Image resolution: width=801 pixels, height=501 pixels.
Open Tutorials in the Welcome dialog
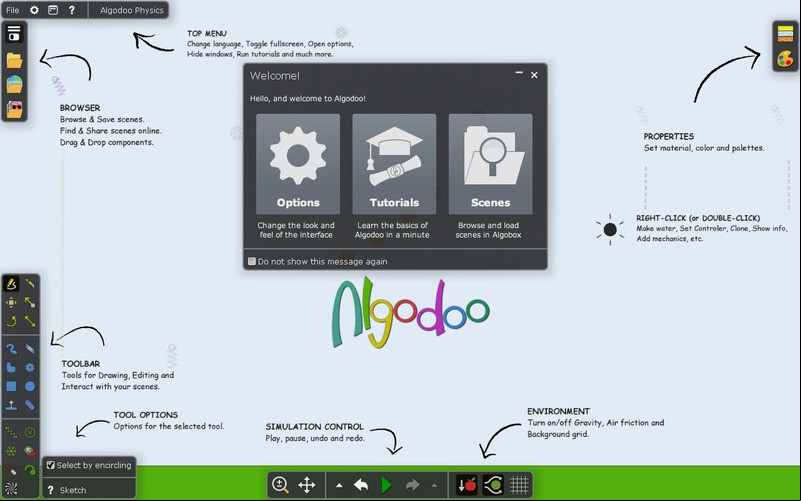click(x=394, y=164)
